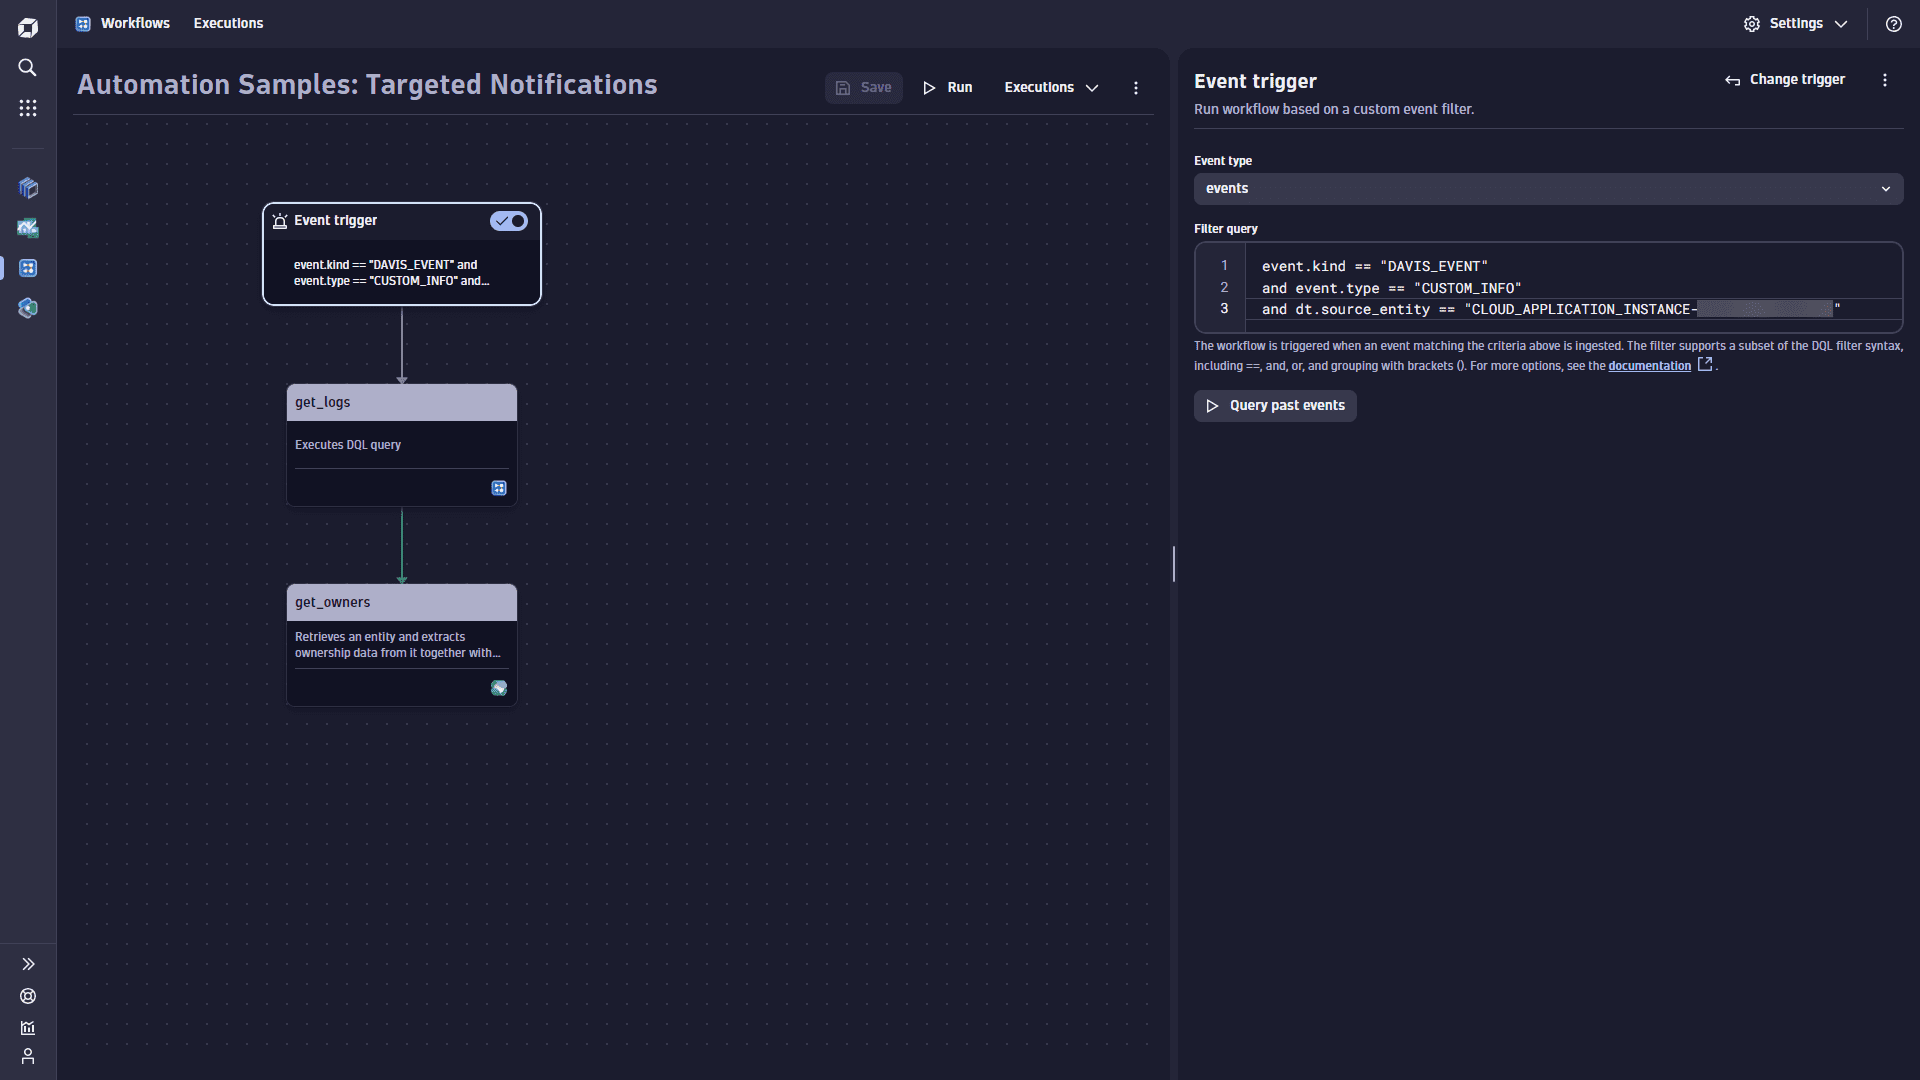Image resolution: width=1920 pixels, height=1080 pixels.
Task: Click the help question mark icon
Action: (x=1893, y=24)
